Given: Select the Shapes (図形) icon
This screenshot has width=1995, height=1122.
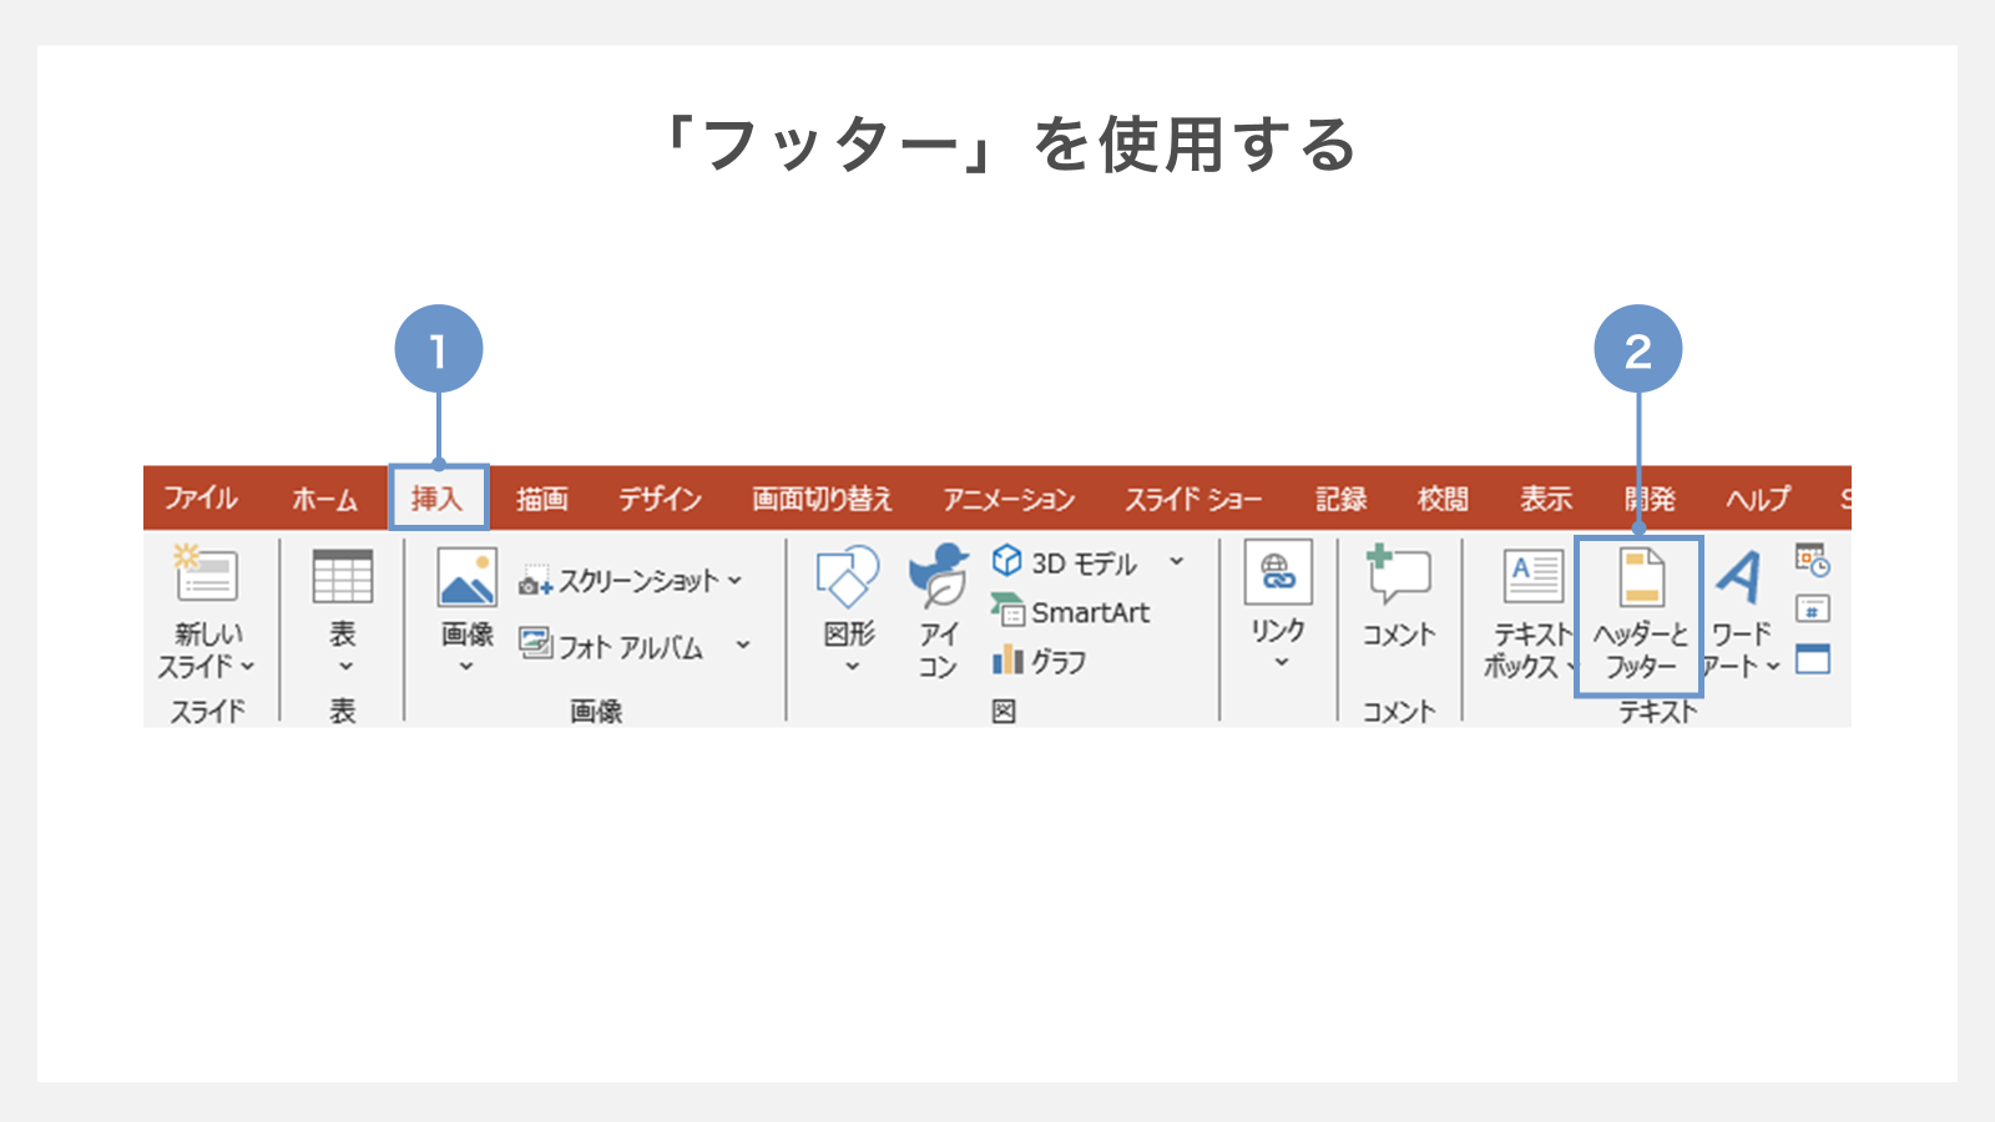Looking at the screenshot, I should pos(847,577).
